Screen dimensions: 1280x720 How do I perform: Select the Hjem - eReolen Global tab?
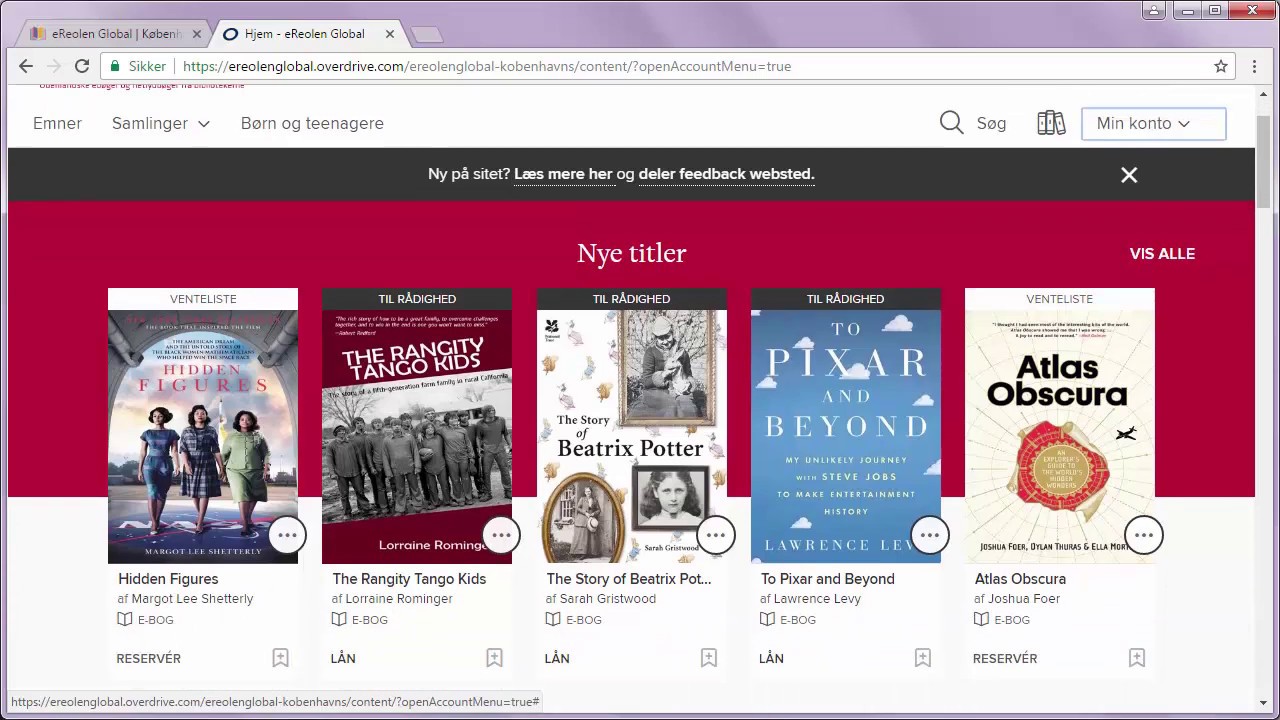(308, 34)
